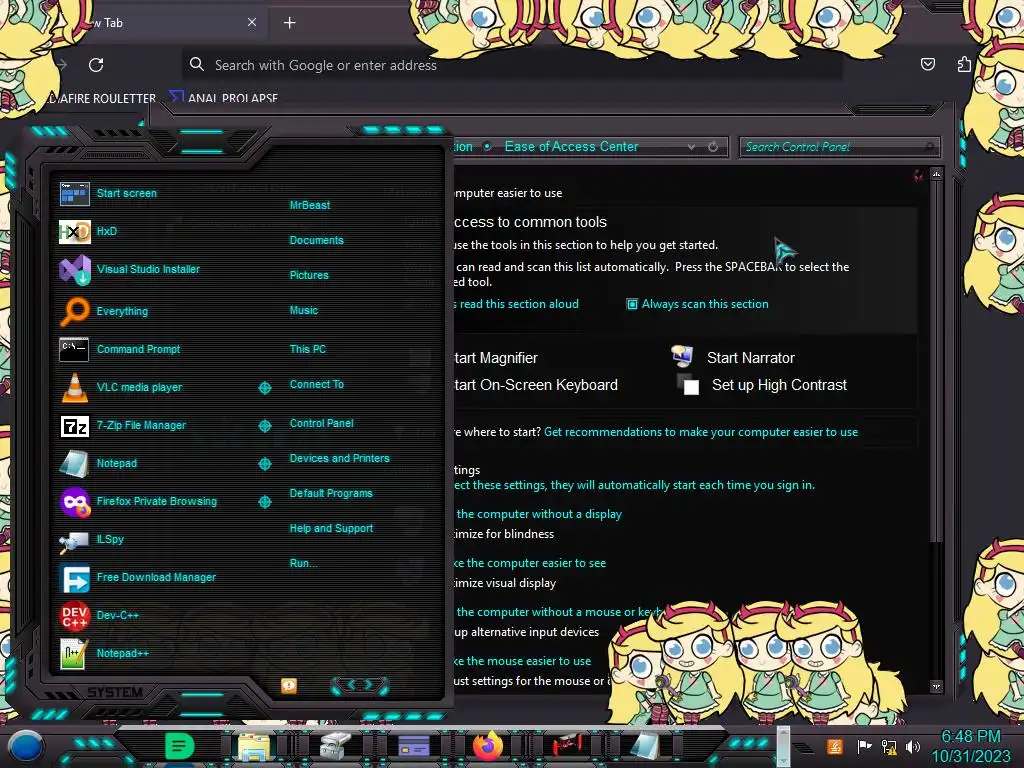Launch Firefox Private Browsing

[x=138, y=502]
